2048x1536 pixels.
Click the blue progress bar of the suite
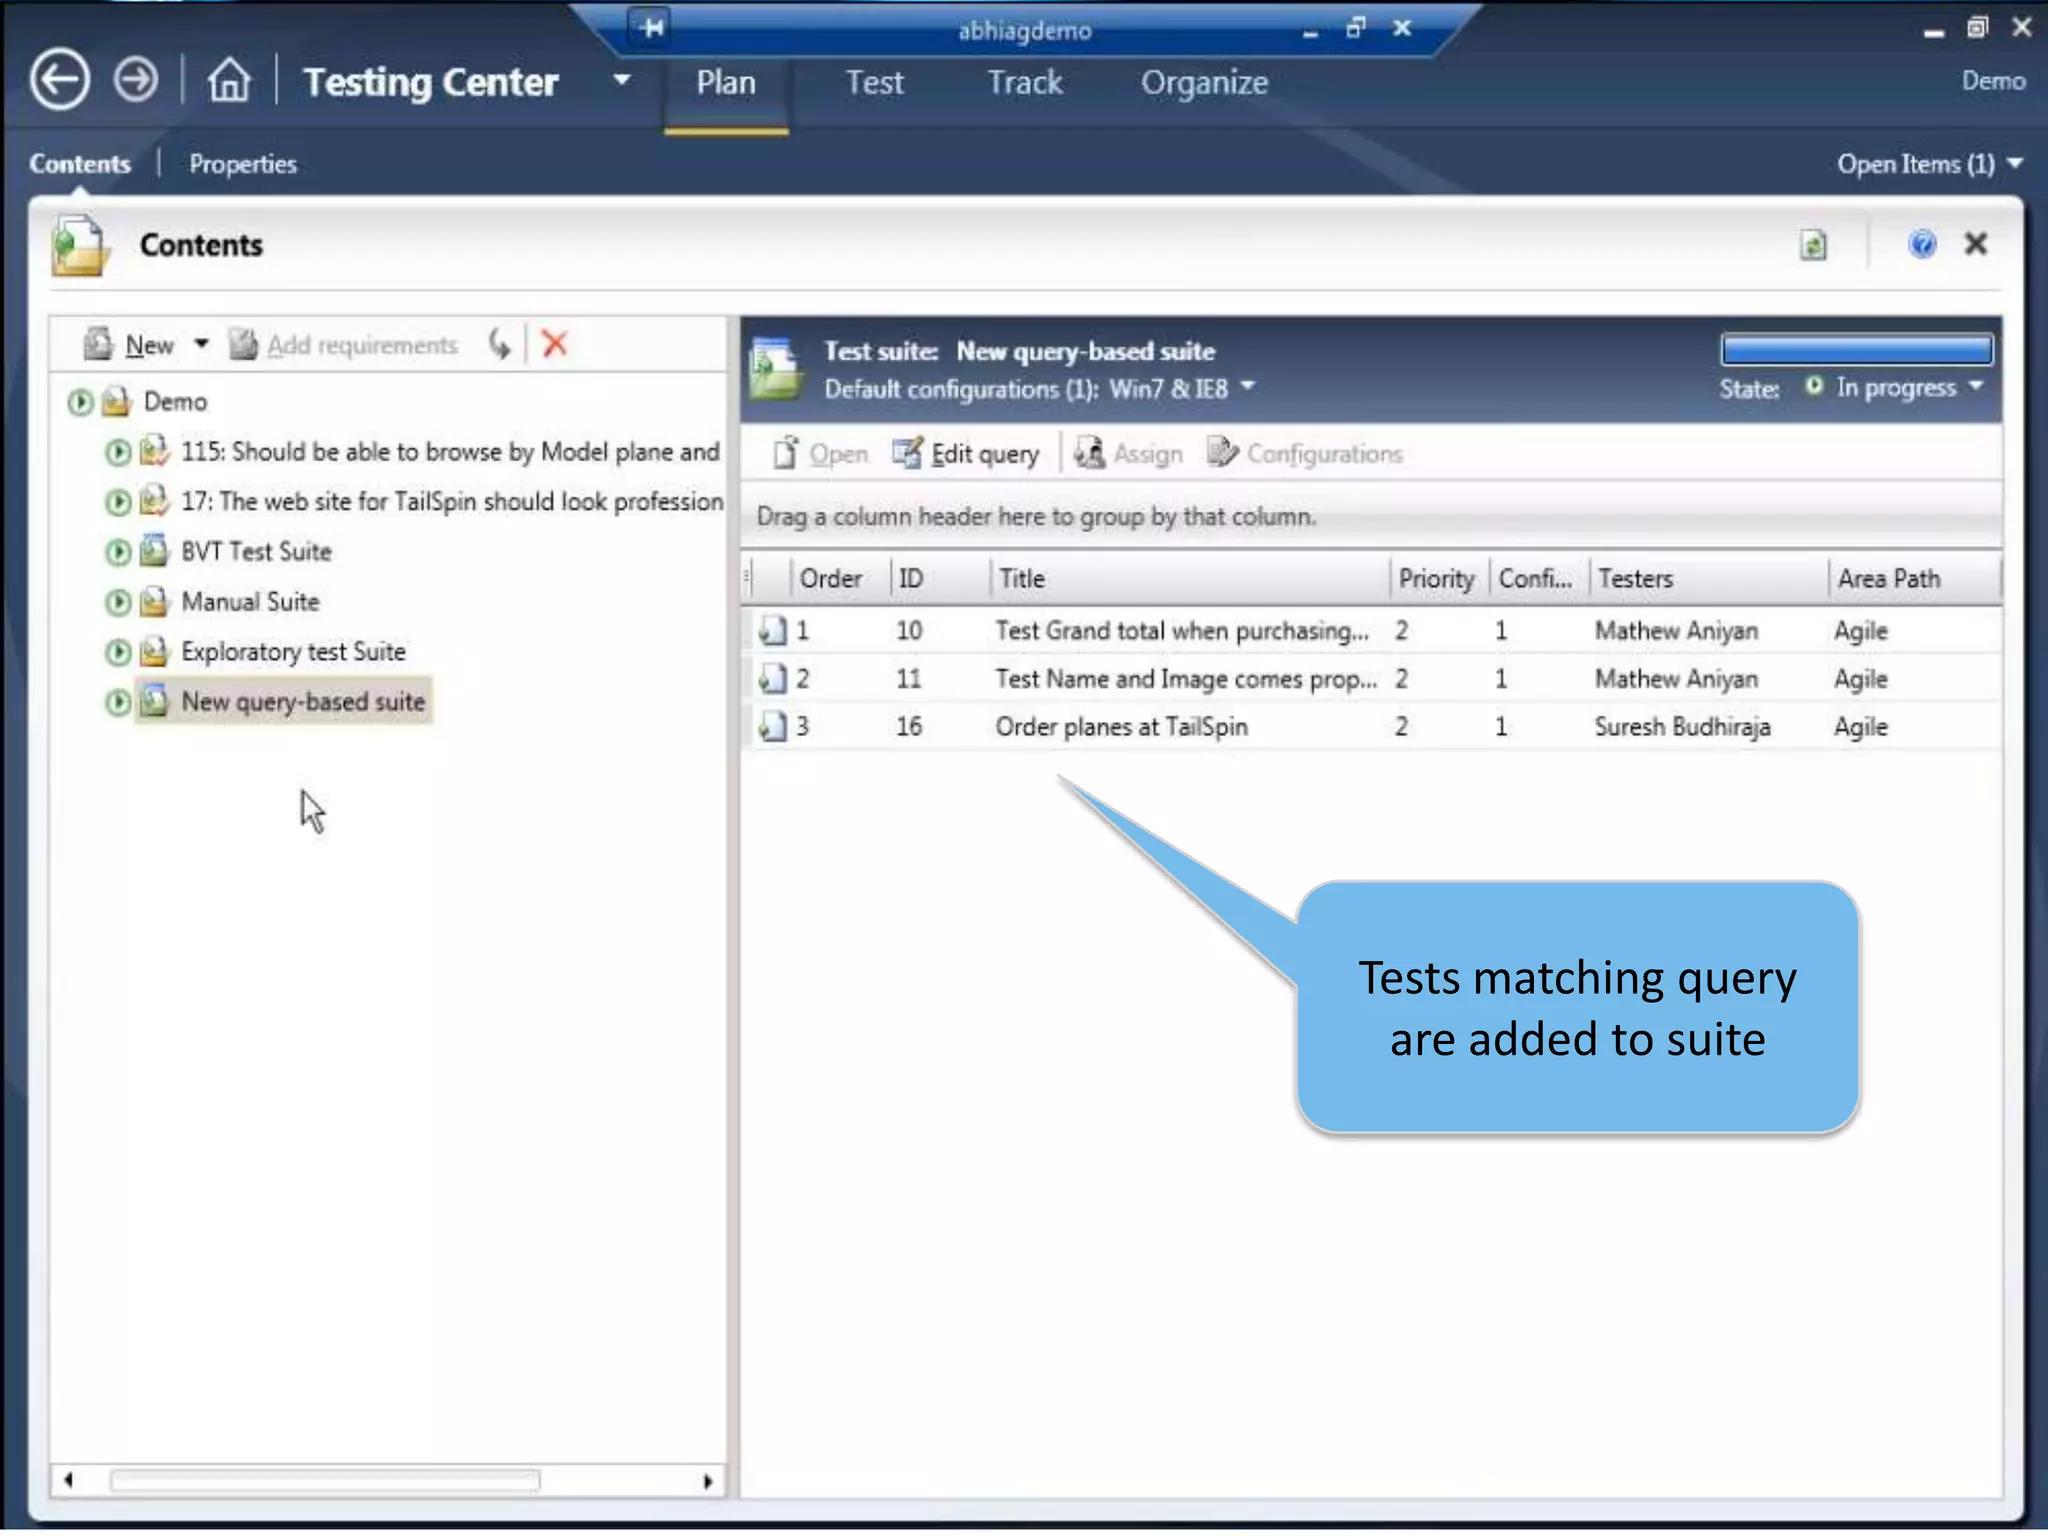pos(1856,350)
